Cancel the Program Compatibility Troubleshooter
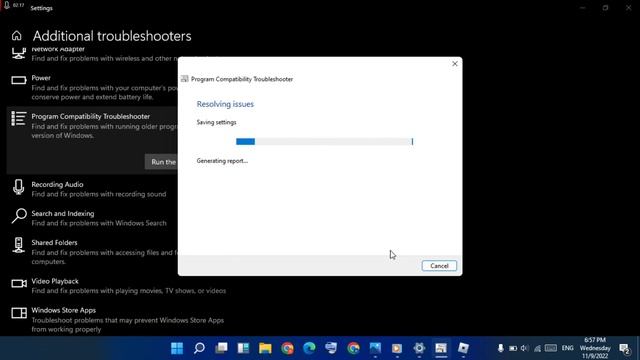The height and width of the screenshot is (360, 640). (439, 266)
